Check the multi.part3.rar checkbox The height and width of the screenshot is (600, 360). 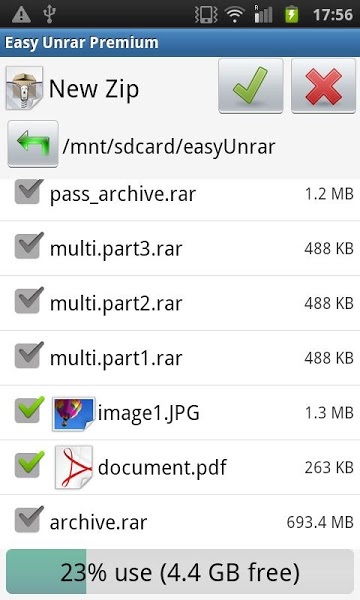29,246
